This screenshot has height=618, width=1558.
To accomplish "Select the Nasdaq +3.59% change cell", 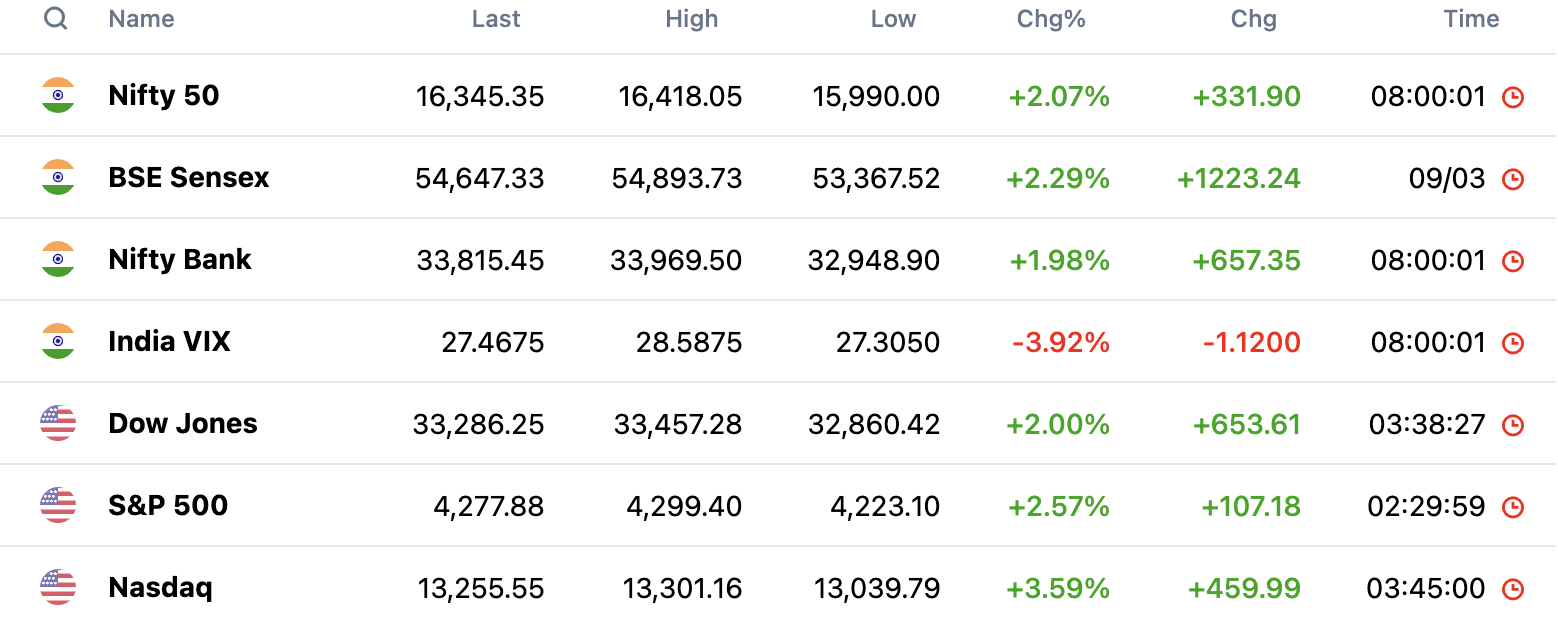I will point(1058,588).
